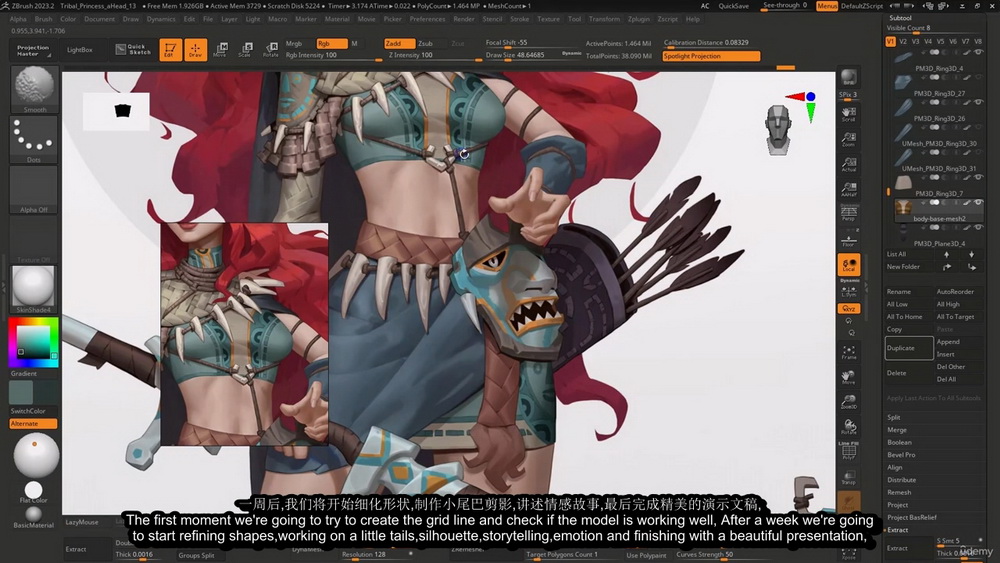
Task: Expand the Split section
Action: pyautogui.click(x=893, y=417)
